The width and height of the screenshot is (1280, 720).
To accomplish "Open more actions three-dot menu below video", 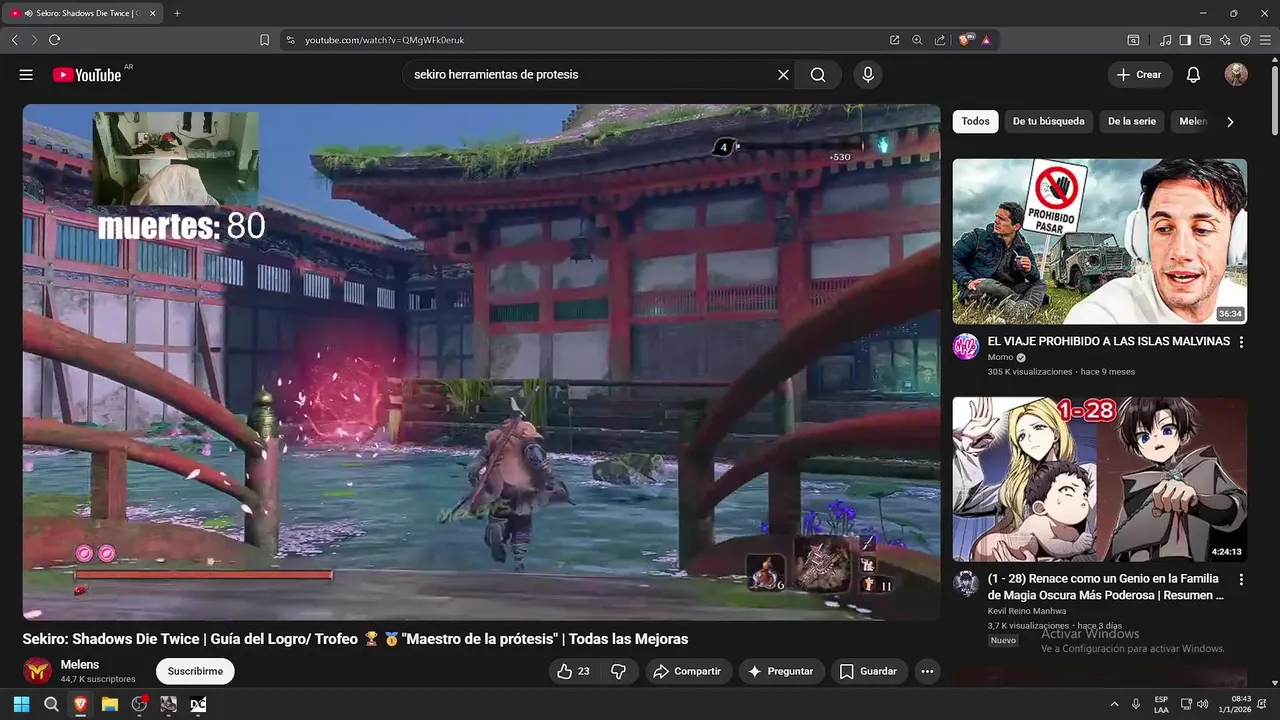I will coord(927,671).
